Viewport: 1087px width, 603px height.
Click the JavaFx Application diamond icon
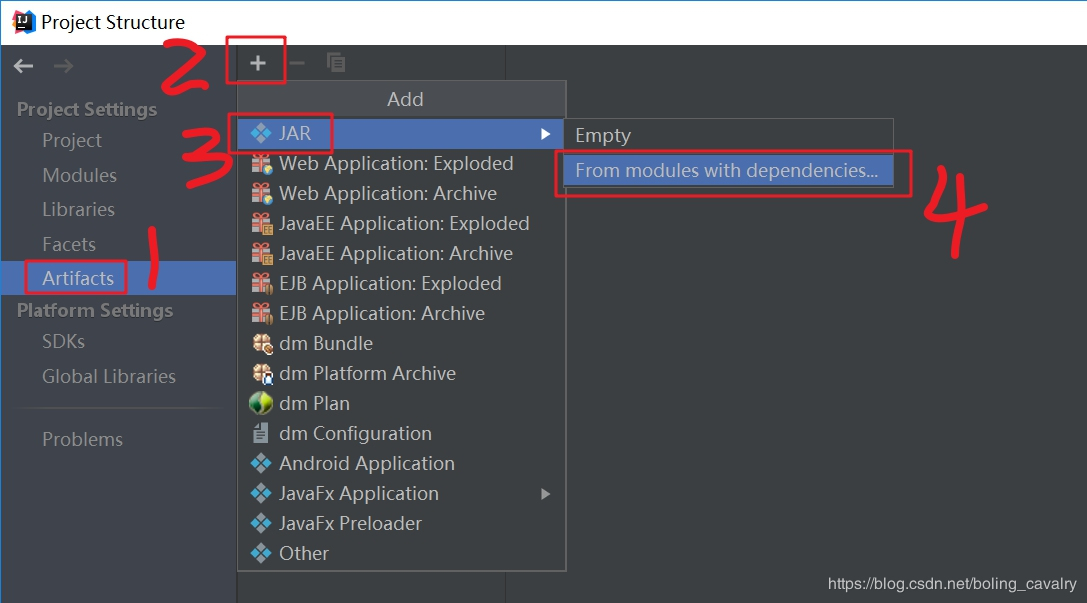click(x=261, y=493)
